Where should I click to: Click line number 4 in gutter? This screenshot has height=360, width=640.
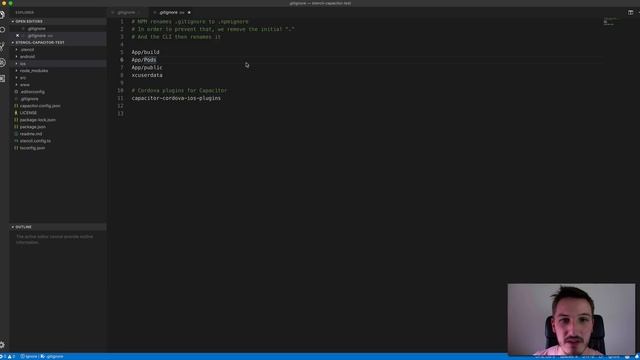pyautogui.click(x=122, y=44)
